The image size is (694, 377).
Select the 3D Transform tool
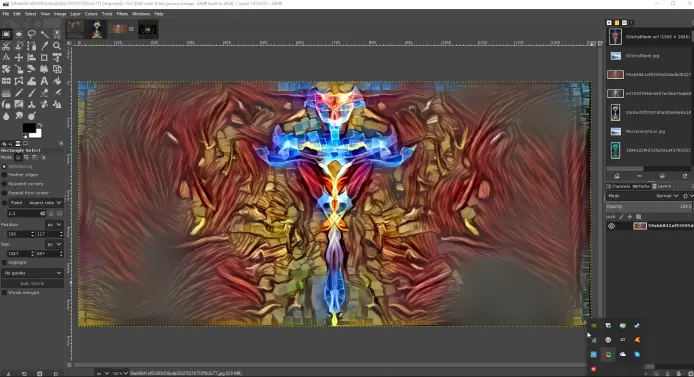pyautogui.click(x=57, y=69)
